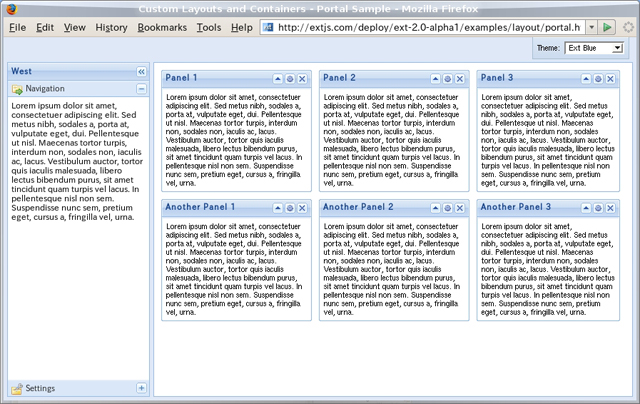This screenshot has width=640, height=404.
Task: Close Another Panel 2 with X icon
Action: (x=460, y=208)
